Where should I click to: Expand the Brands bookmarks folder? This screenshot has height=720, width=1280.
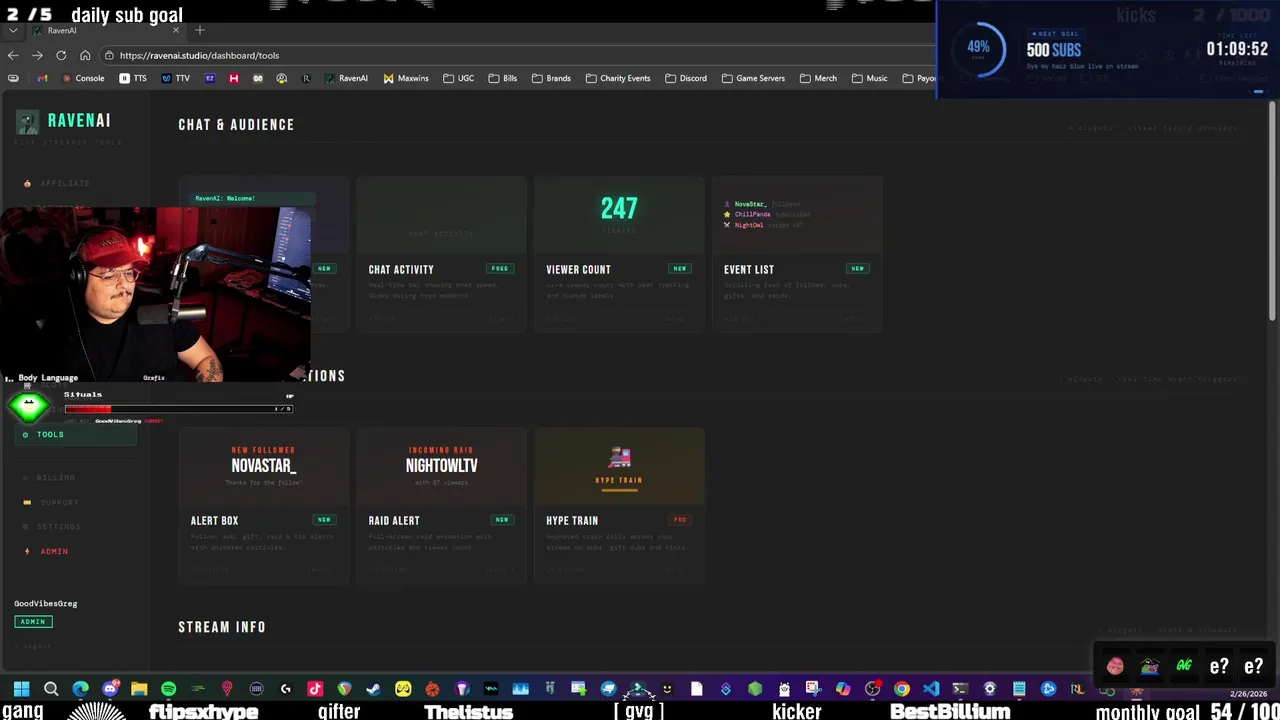click(x=551, y=78)
